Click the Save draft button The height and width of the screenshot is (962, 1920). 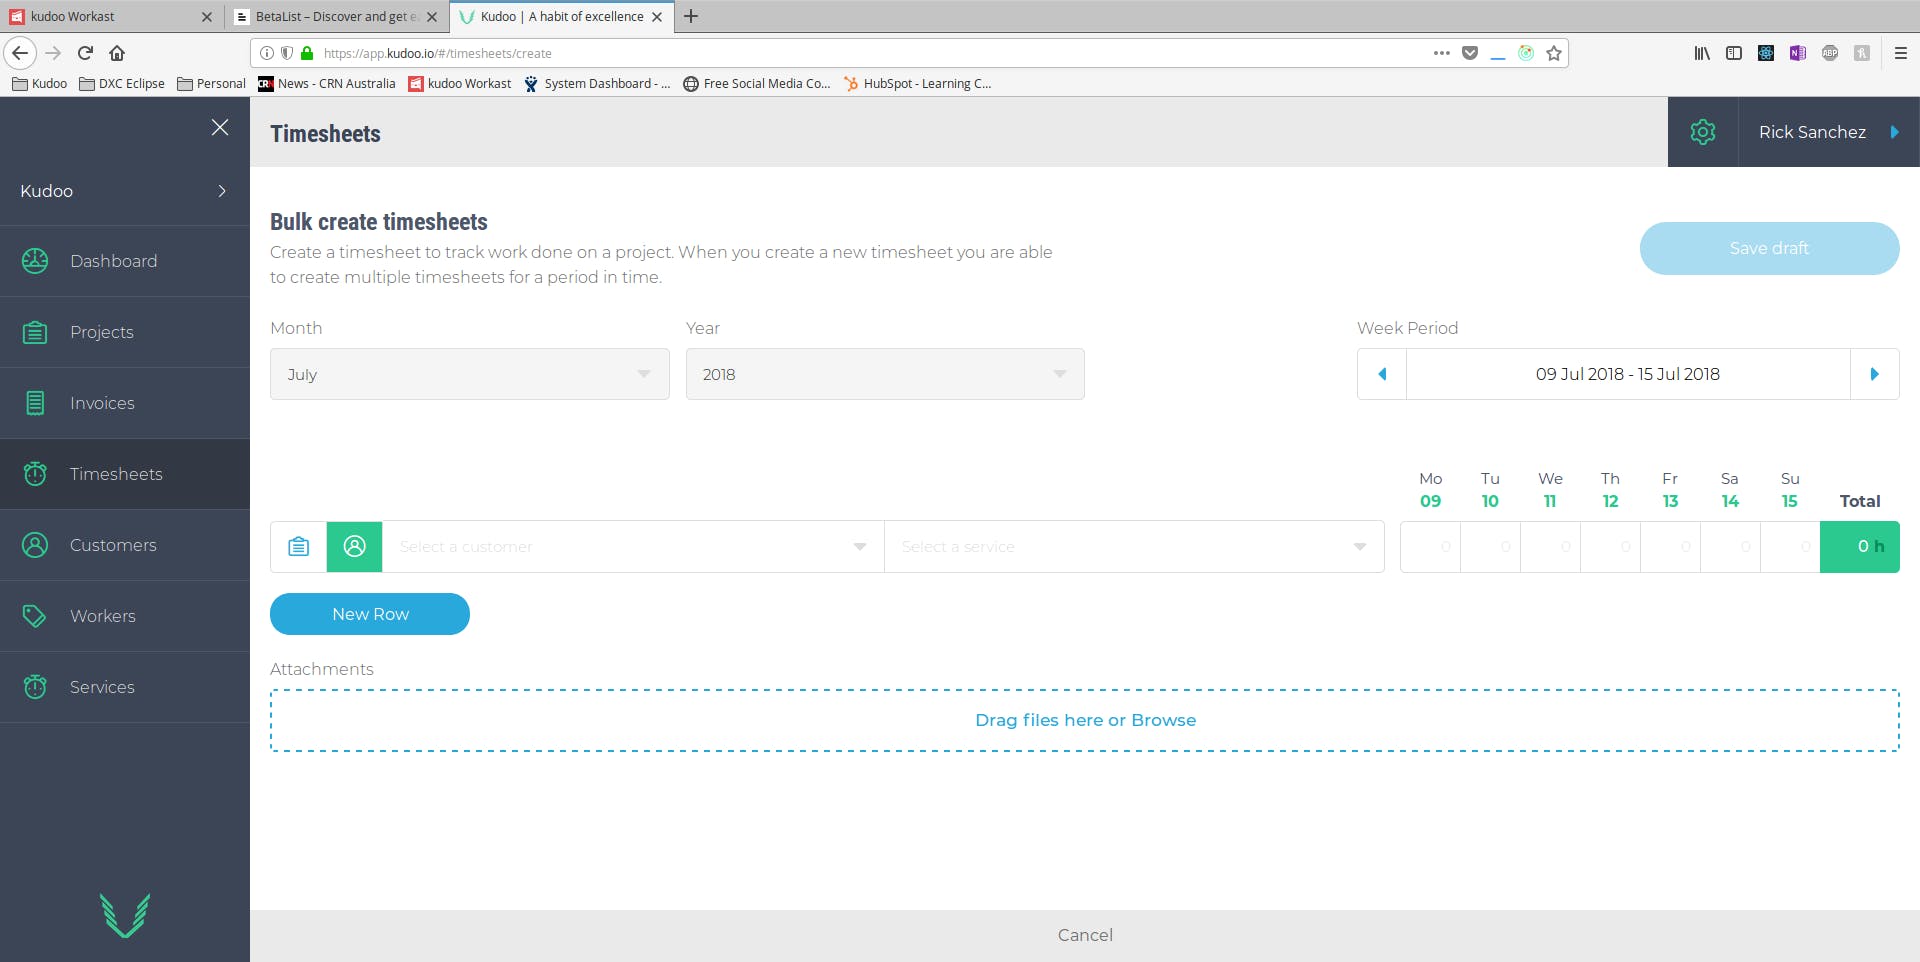click(1769, 248)
